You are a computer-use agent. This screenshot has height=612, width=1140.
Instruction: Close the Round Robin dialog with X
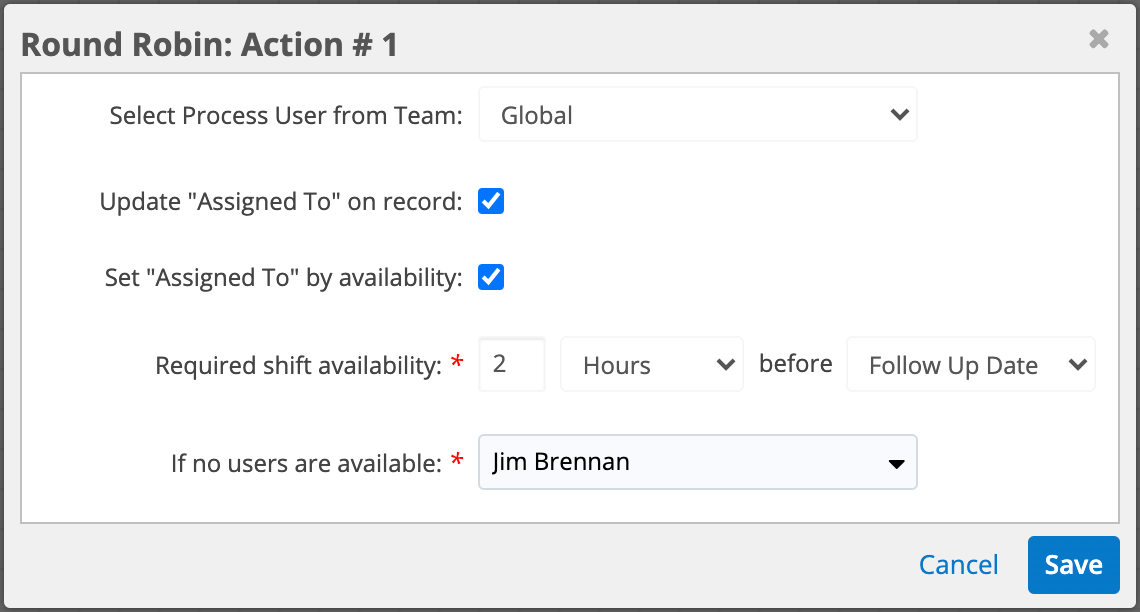[x=1098, y=39]
